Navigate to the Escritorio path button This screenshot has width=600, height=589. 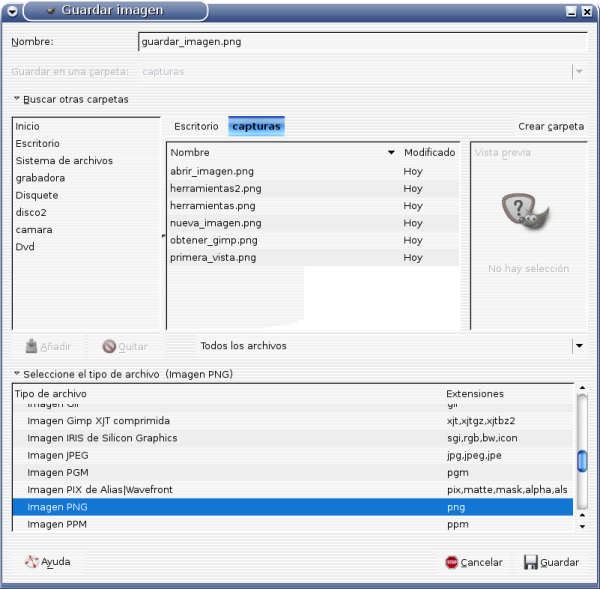coord(196,127)
